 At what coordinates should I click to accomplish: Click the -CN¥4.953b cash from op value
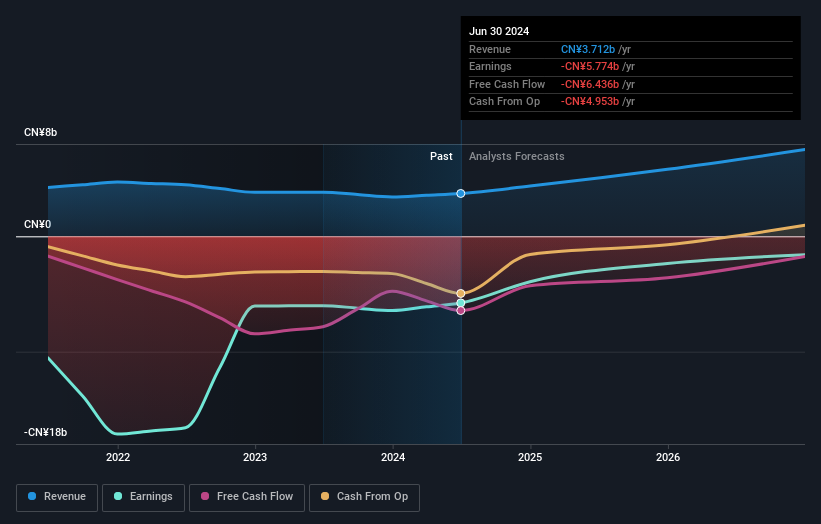tap(590, 102)
